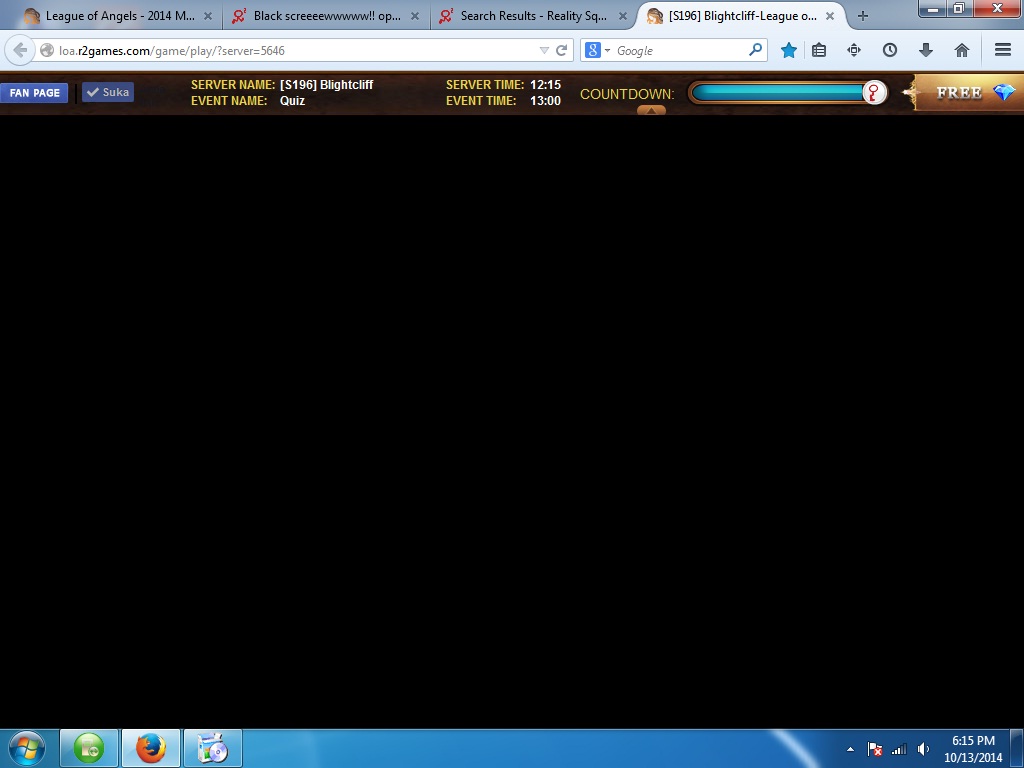
Task: Click the search magnifier icon
Action: tap(755, 50)
